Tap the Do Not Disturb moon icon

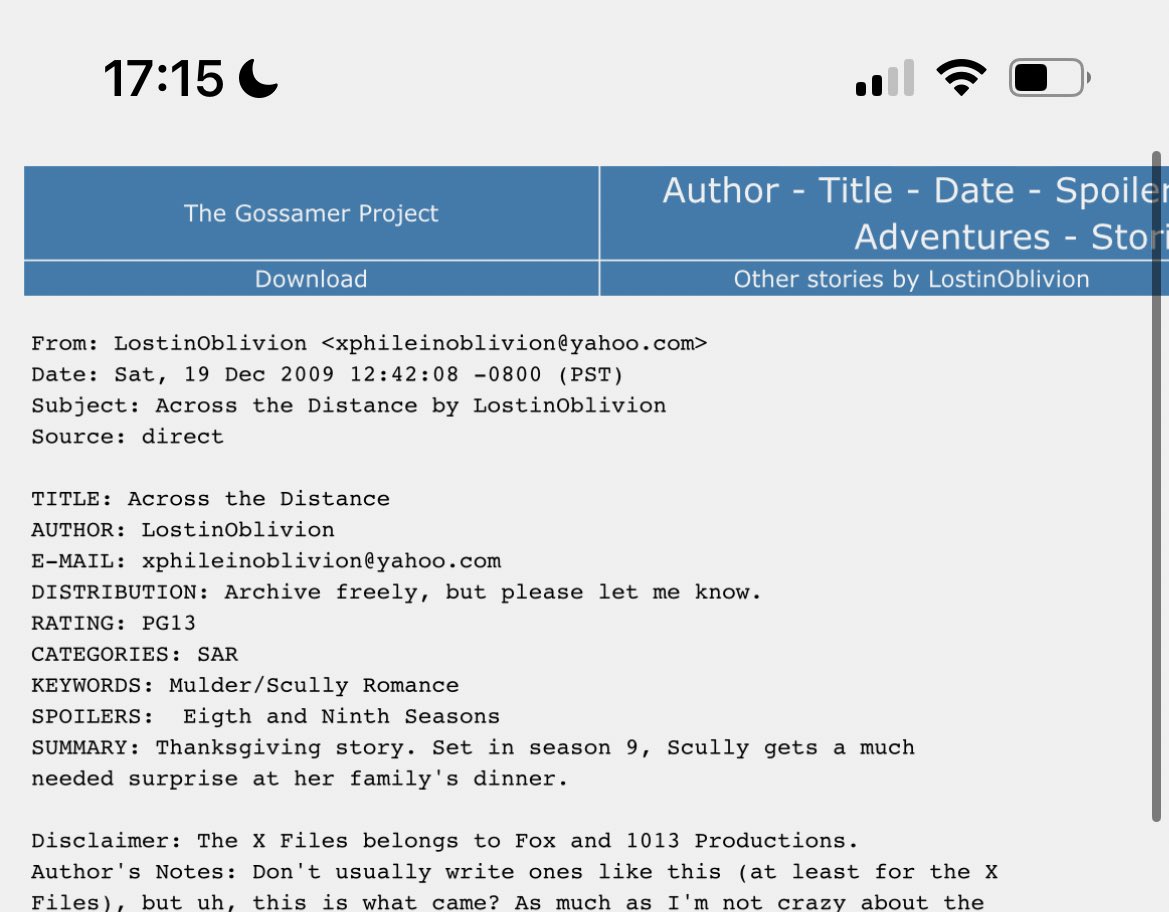click(258, 78)
